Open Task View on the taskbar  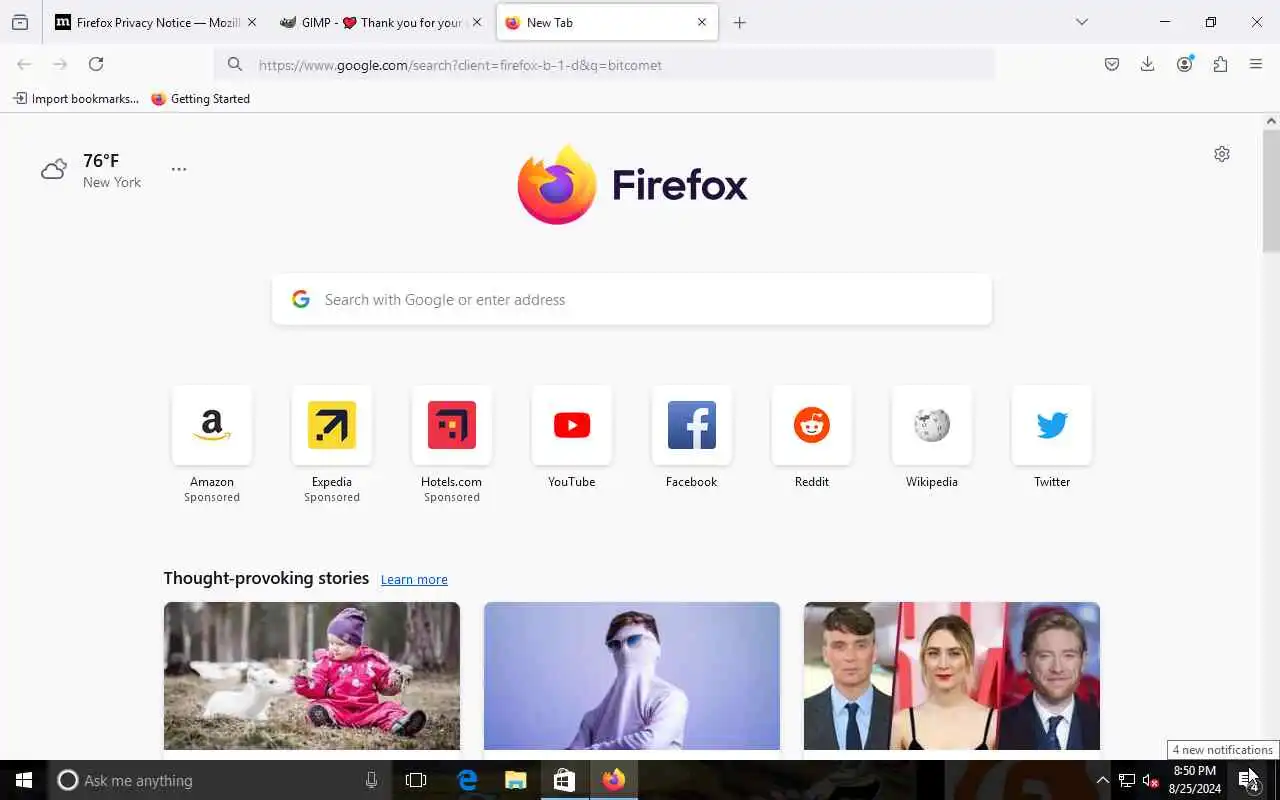(x=416, y=780)
